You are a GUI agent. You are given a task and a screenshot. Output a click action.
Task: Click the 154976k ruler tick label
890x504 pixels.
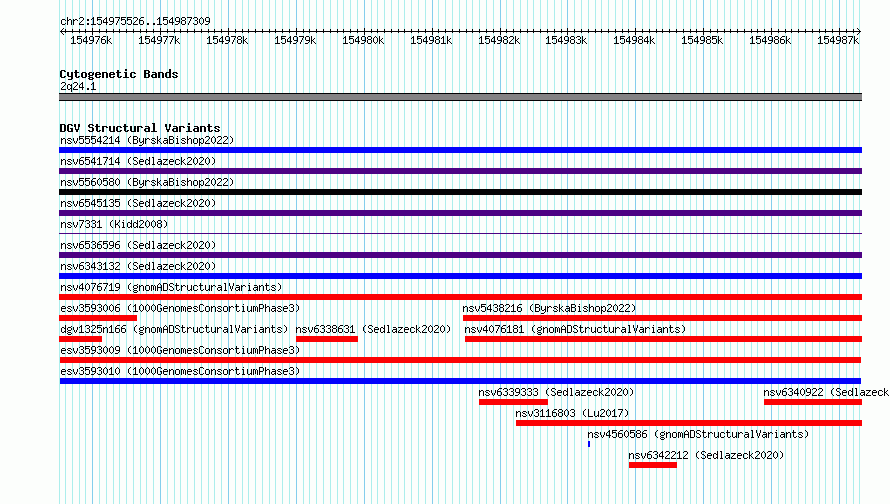coord(91,40)
